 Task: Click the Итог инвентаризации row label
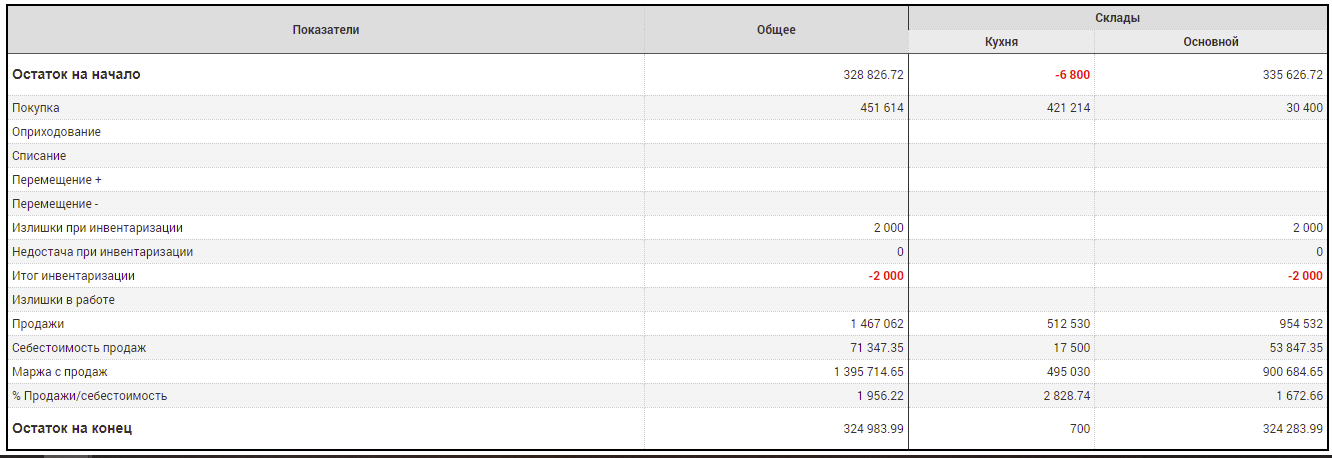point(73,276)
